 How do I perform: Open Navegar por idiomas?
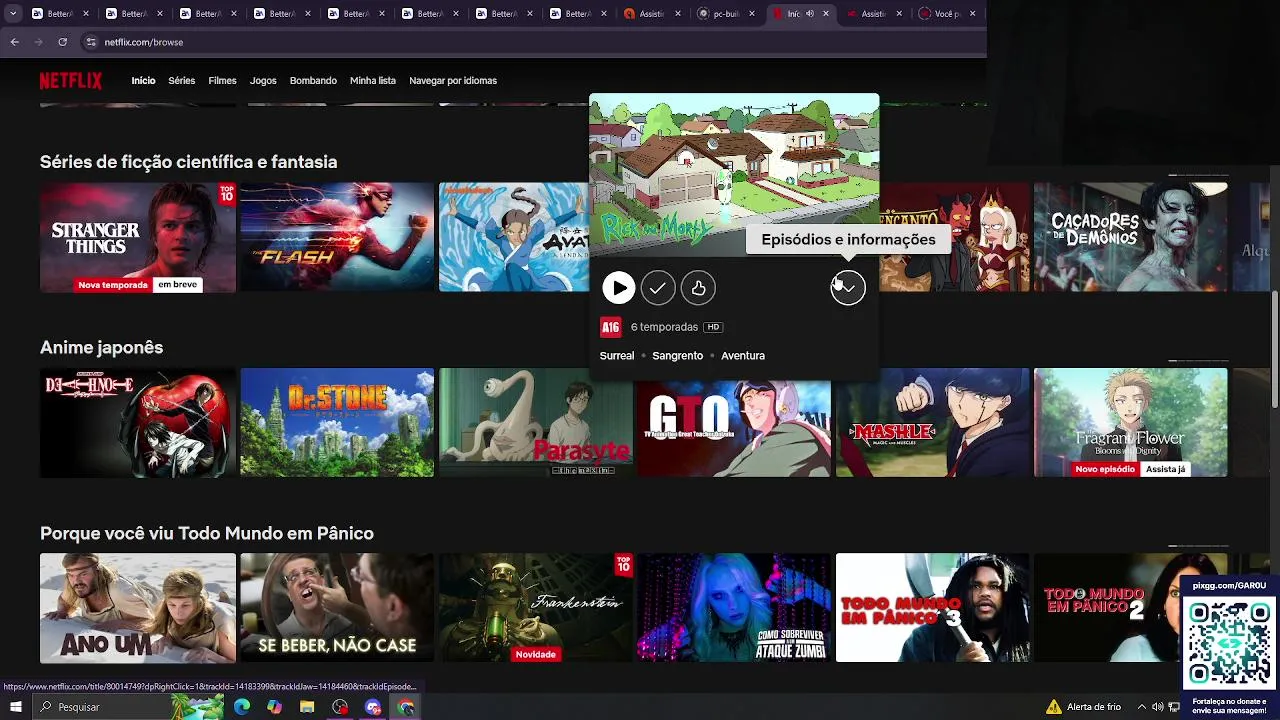[453, 81]
